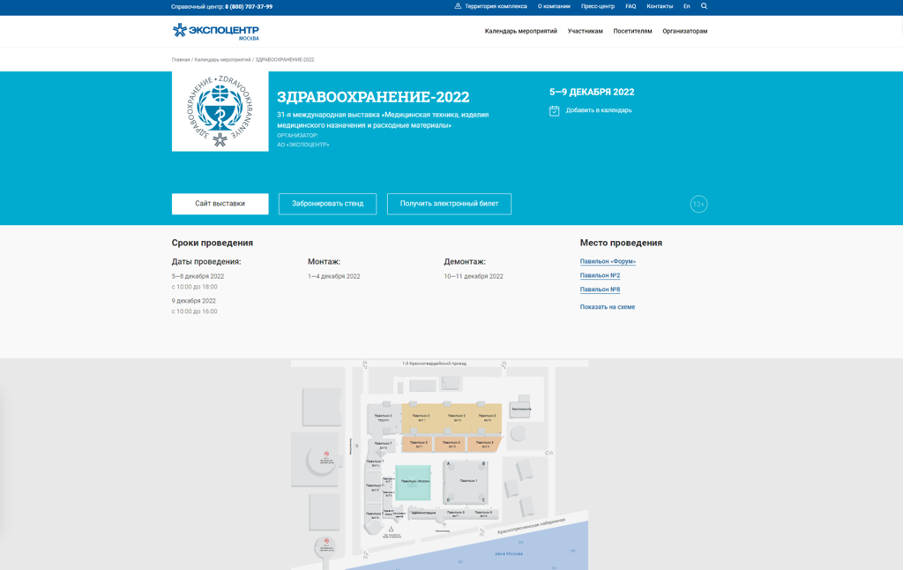Click the река Москва label on map
Image resolution: width=904 pixels, height=570 pixels.
click(x=509, y=553)
